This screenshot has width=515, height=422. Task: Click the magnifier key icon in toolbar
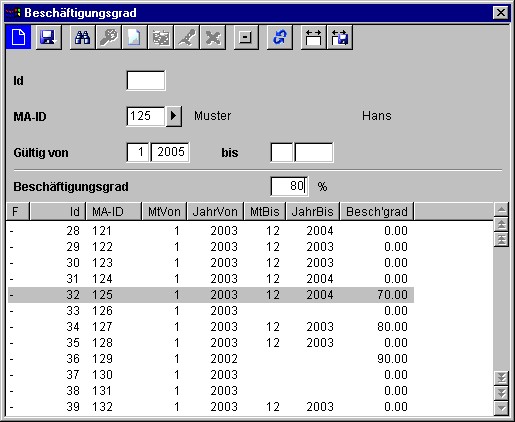tap(109, 37)
